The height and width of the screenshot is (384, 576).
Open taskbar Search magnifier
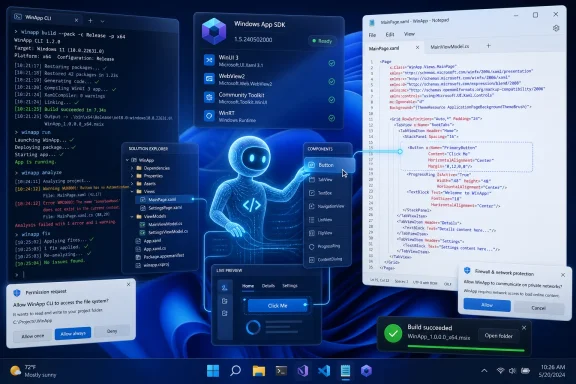[235, 371]
